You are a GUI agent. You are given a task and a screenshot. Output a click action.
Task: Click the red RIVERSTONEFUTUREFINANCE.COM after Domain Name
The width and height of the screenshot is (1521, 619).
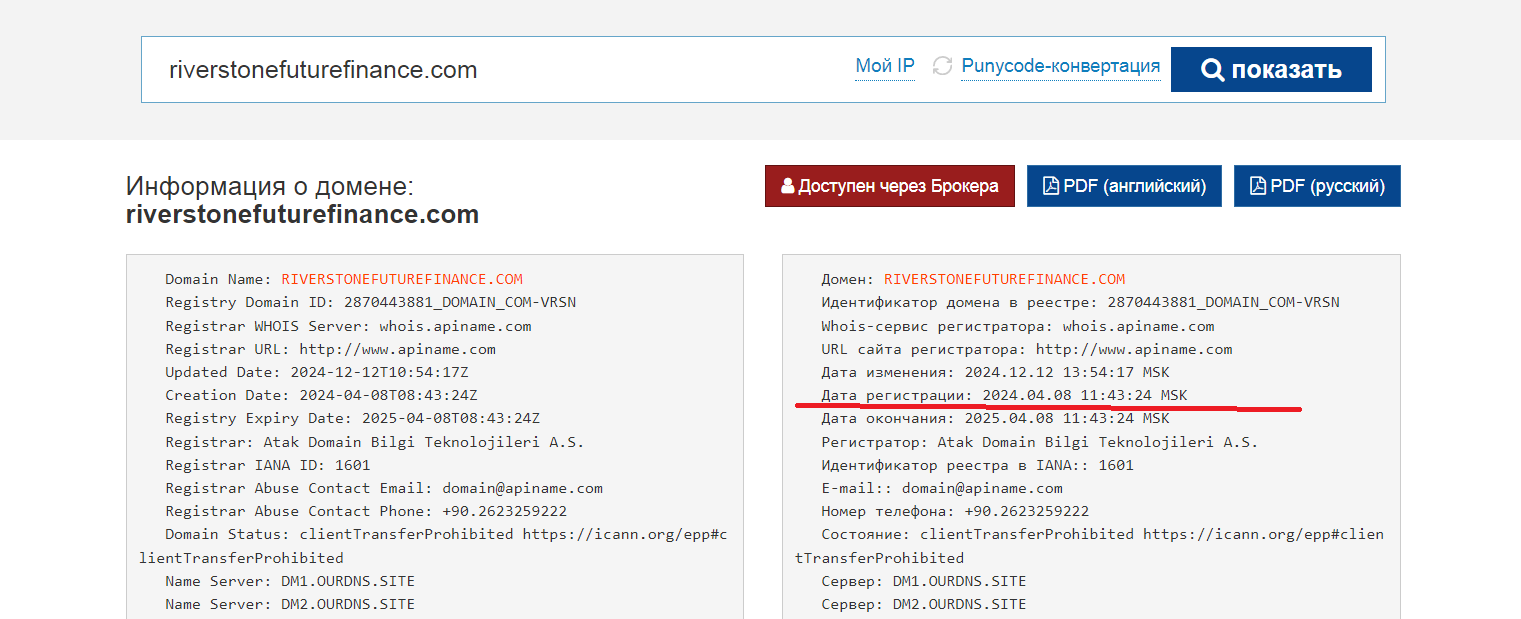point(402,279)
